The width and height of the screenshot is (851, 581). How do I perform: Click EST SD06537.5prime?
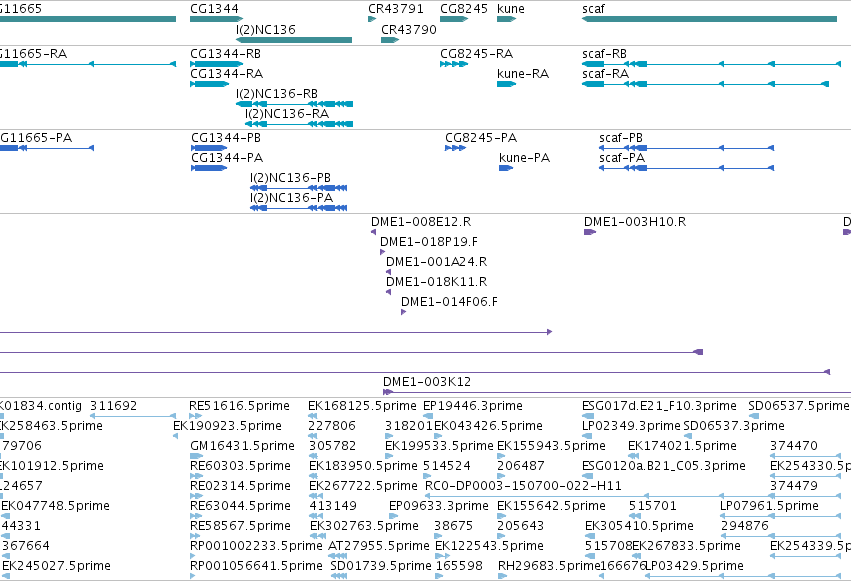tap(753, 417)
